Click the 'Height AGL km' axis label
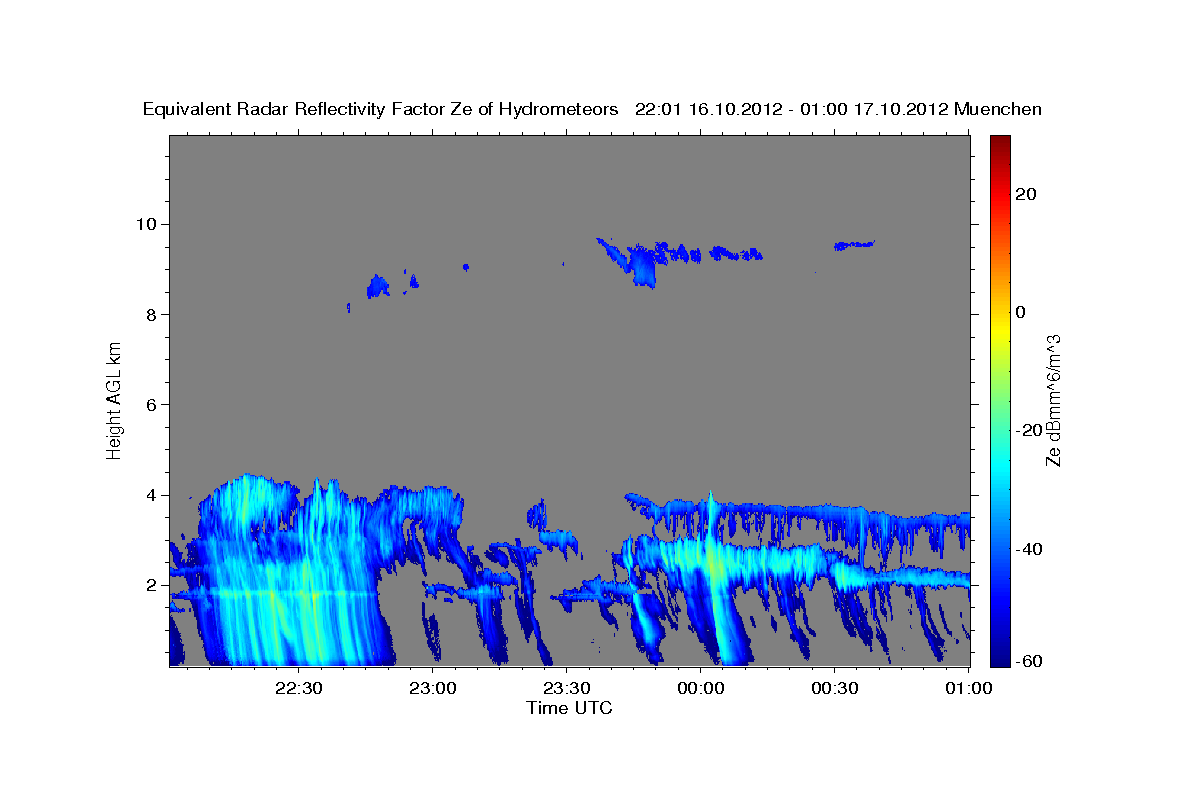This screenshot has width=1200, height=800. [x=115, y=400]
